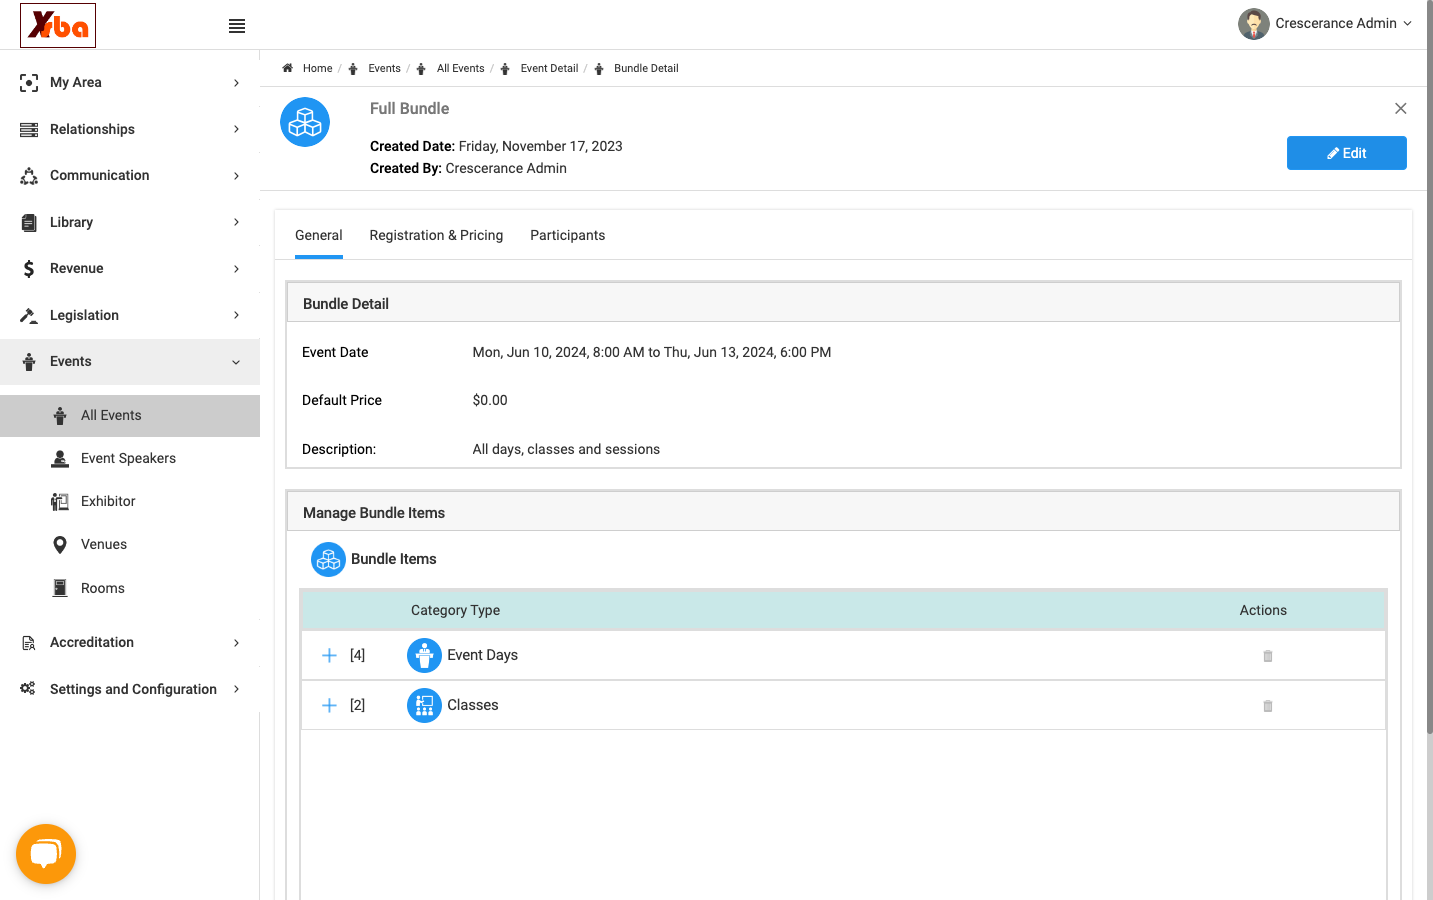This screenshot has width=1433, height=900.
Task: Collapse the Events menu
Action: [x=130, y=362]
